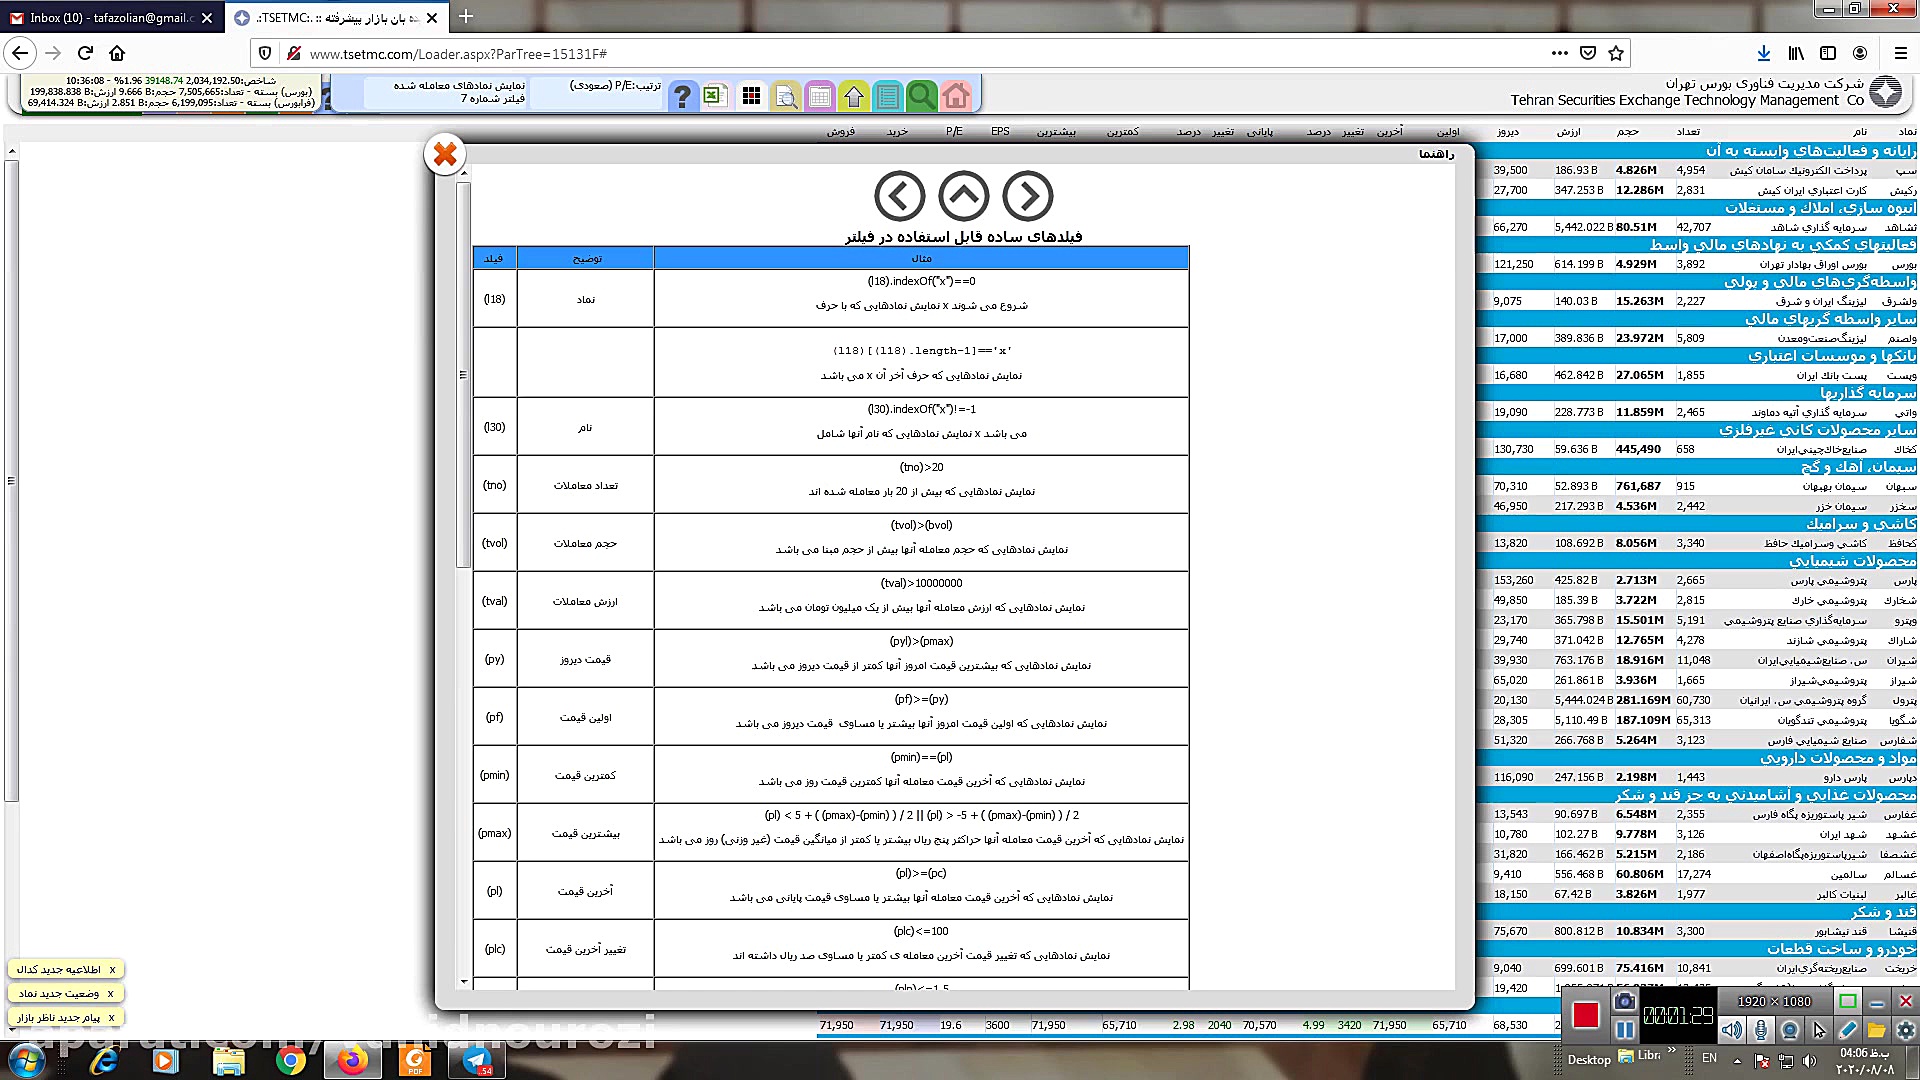Click the up arrow help navigation button

(x=963, y=196)
